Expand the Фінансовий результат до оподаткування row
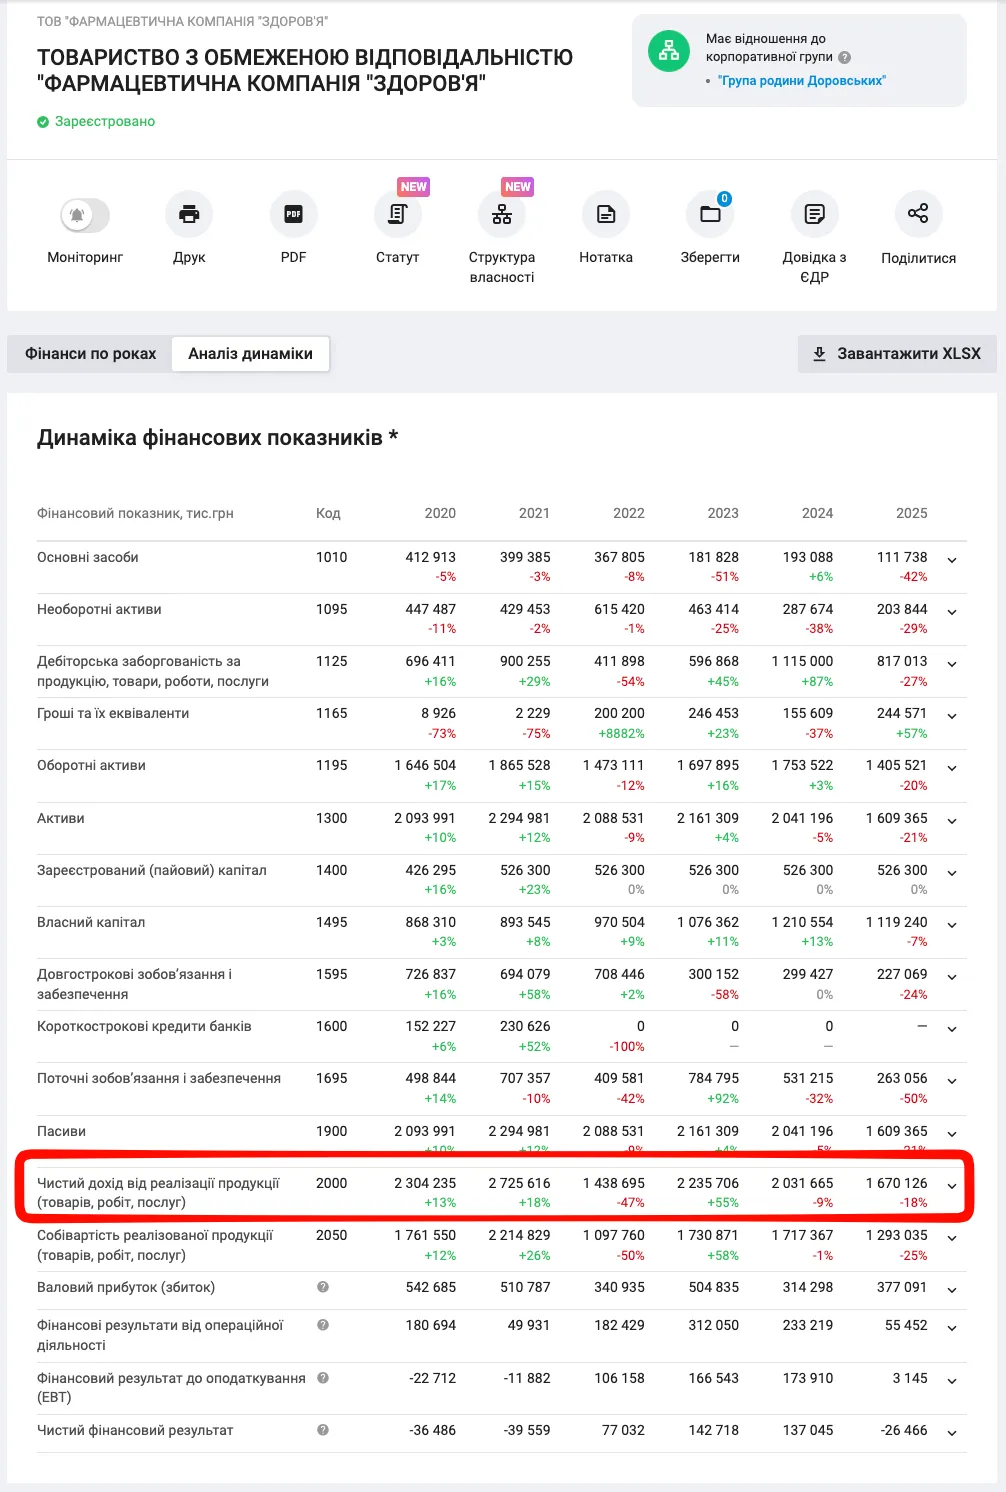 pos(952,1381)
